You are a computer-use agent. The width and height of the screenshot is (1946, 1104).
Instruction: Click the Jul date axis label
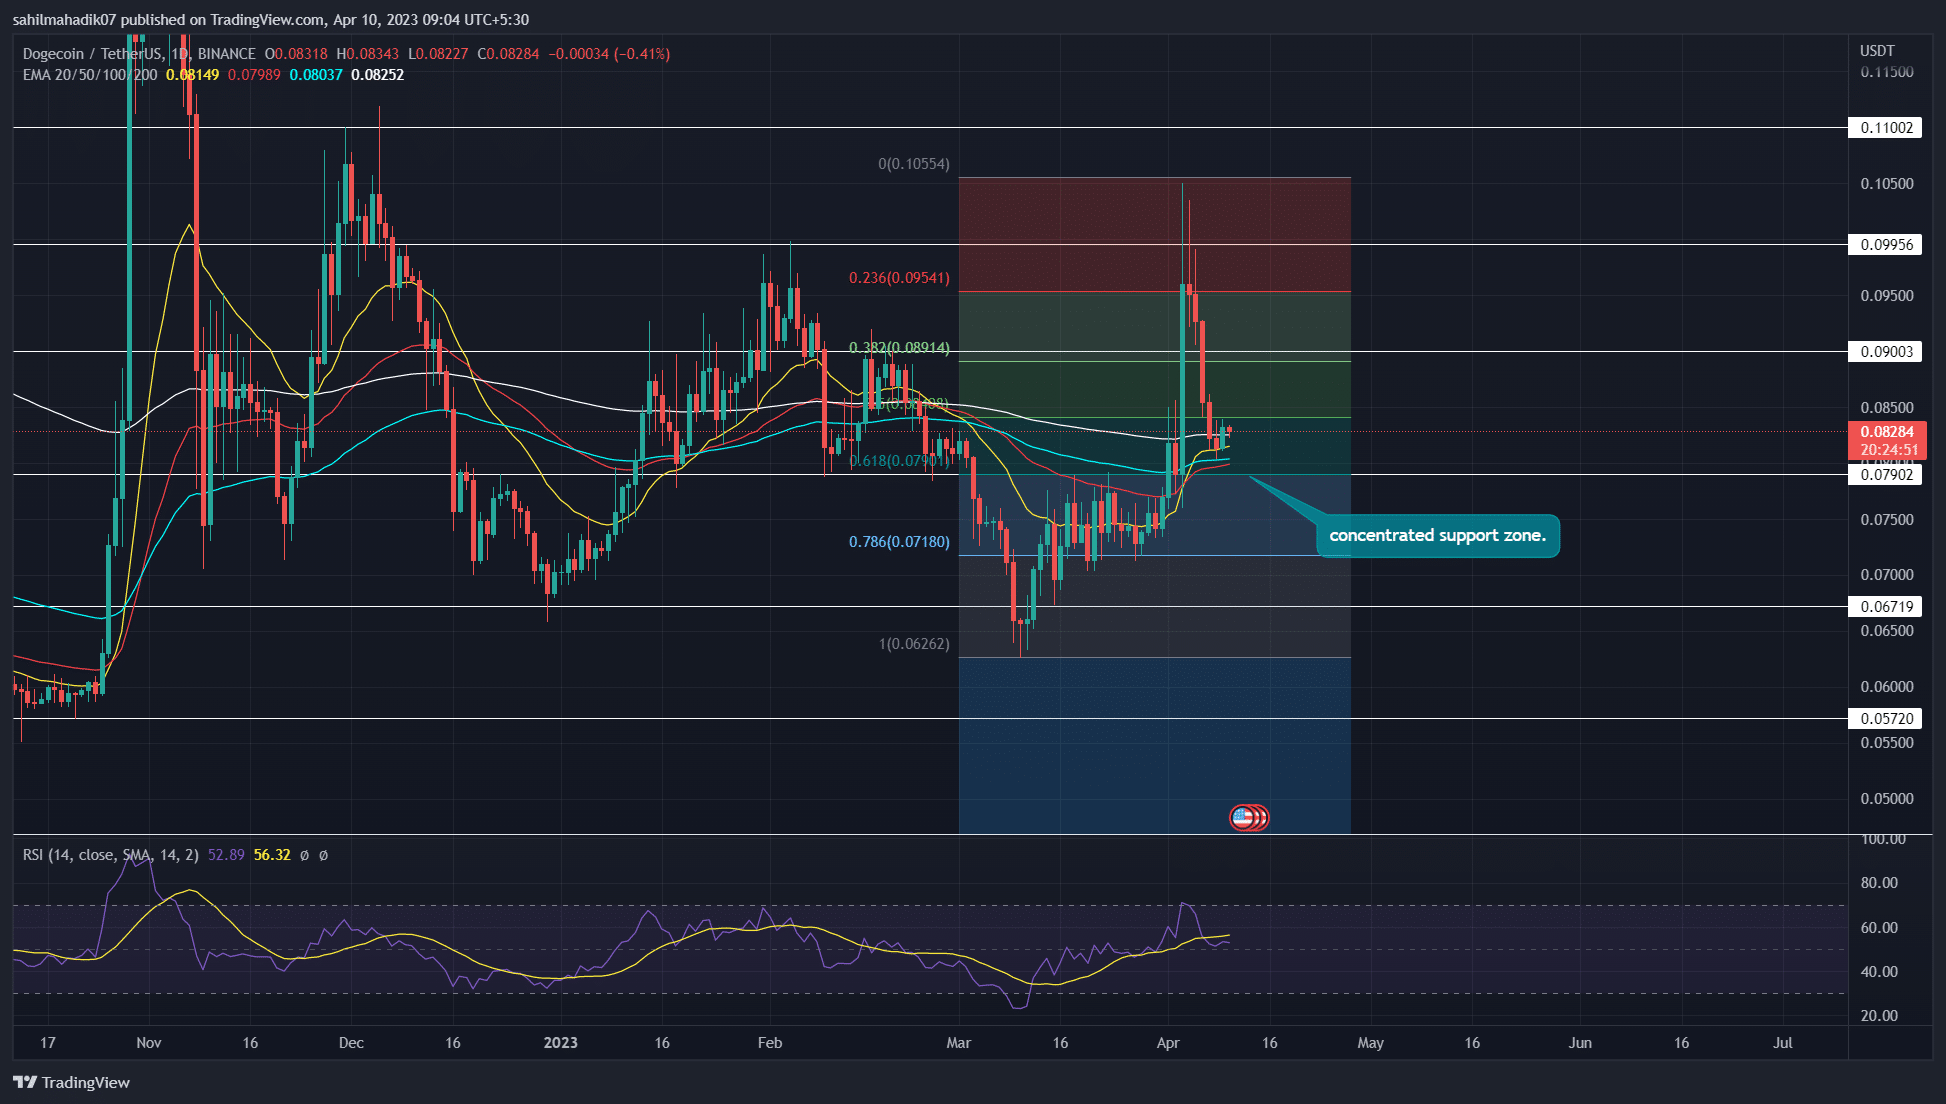point(1783,1043)
